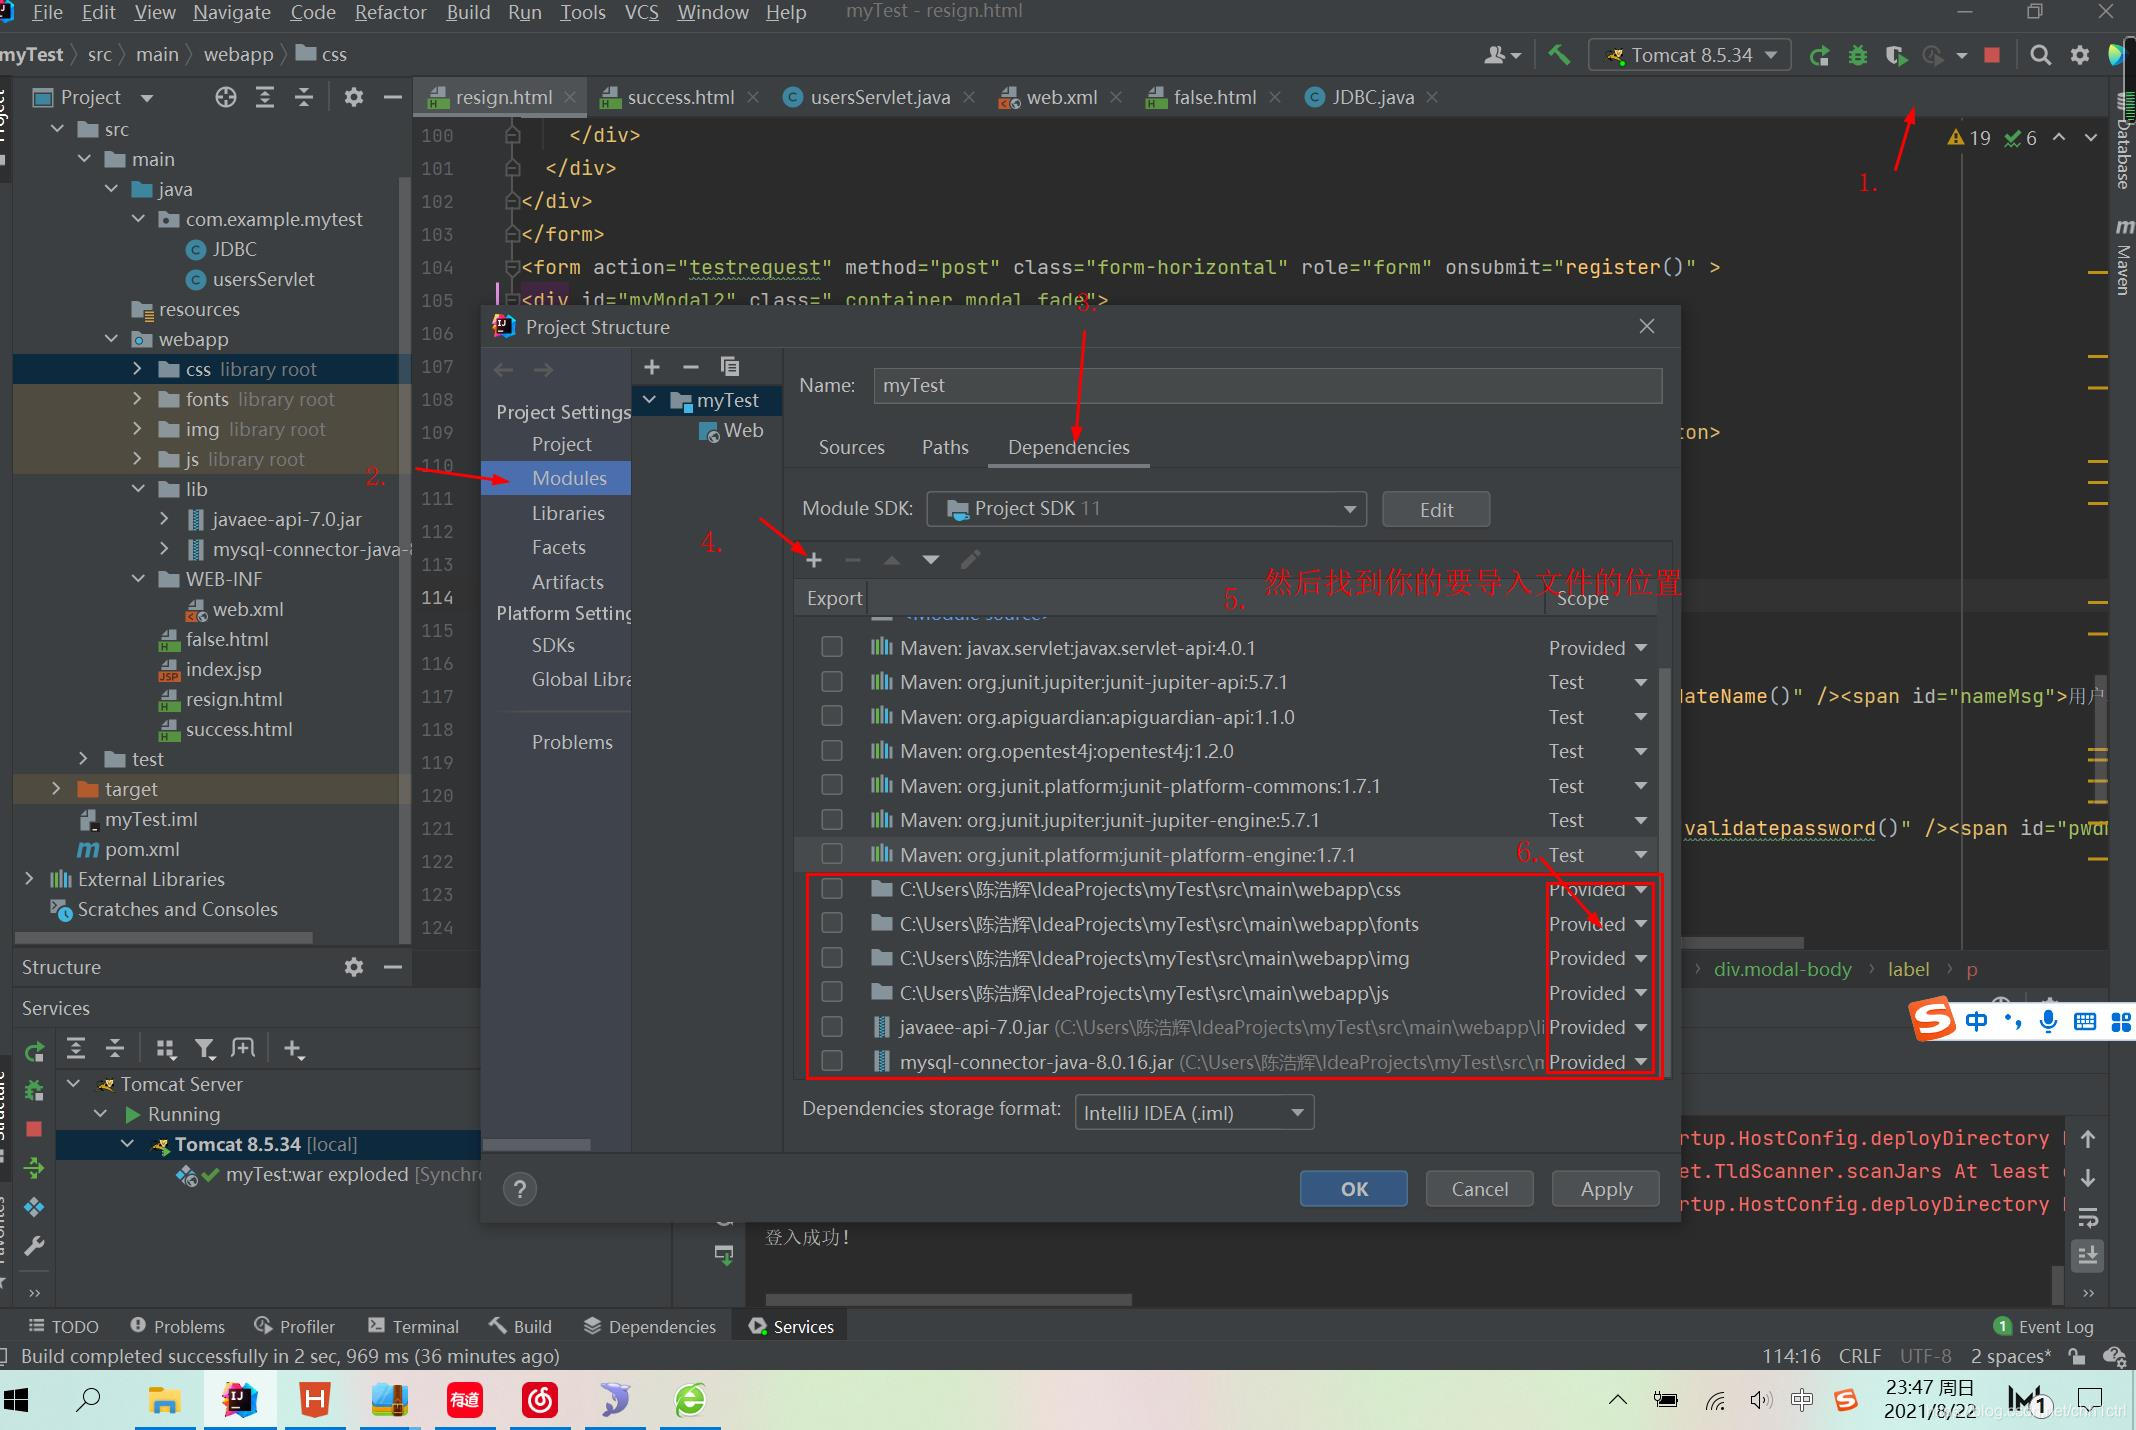2136x1430 pixels.
Task: Toggle checkbox for javaee-api-7.0.jar dependency
Action: [831, 1026]
